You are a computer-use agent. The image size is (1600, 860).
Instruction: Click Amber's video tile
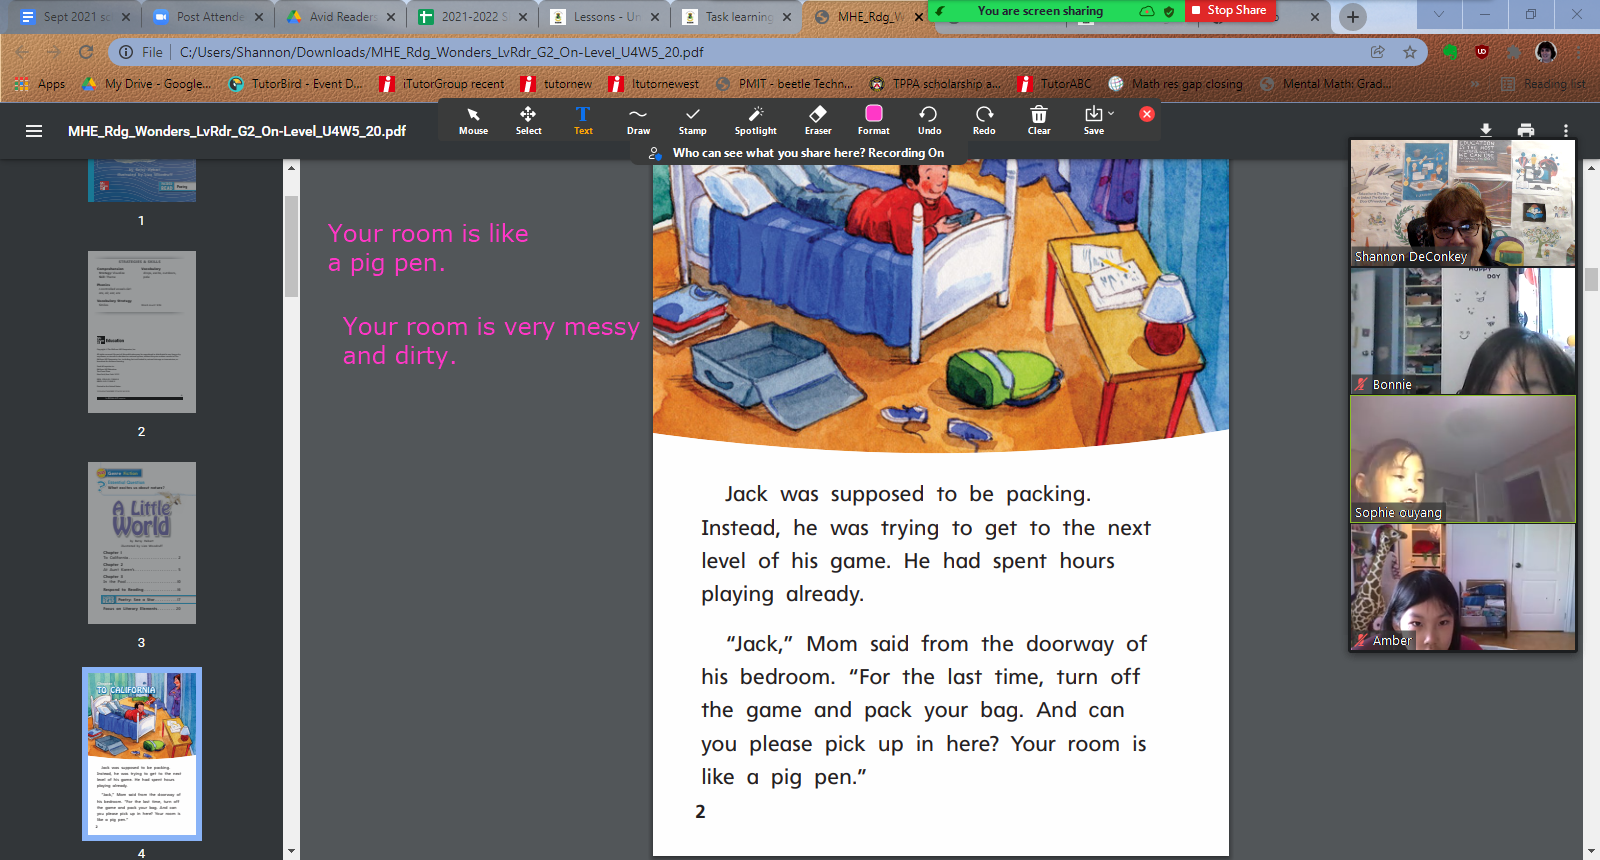(1463, 587)
